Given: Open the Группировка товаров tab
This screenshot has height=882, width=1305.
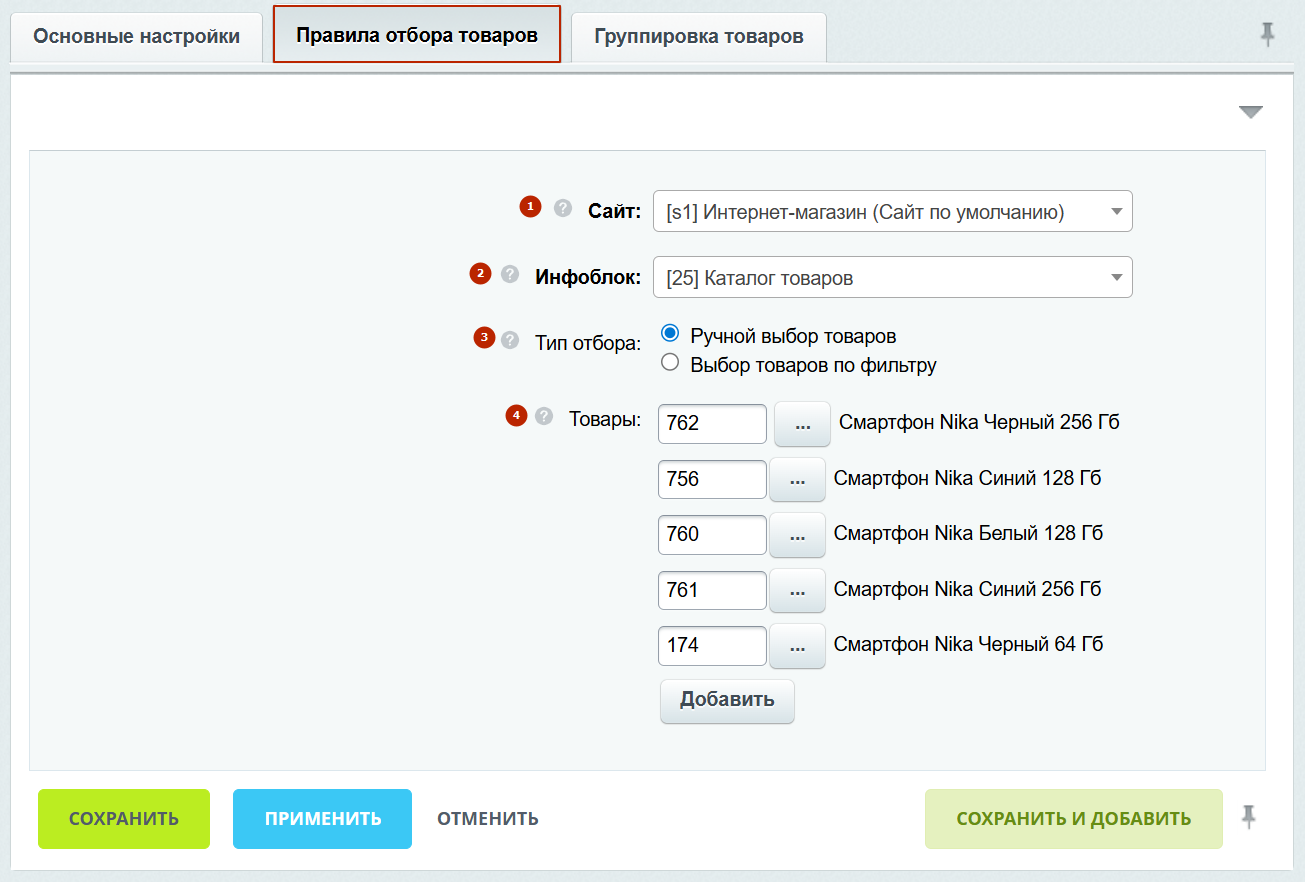Looking at the screenshot, I should 698,37.
